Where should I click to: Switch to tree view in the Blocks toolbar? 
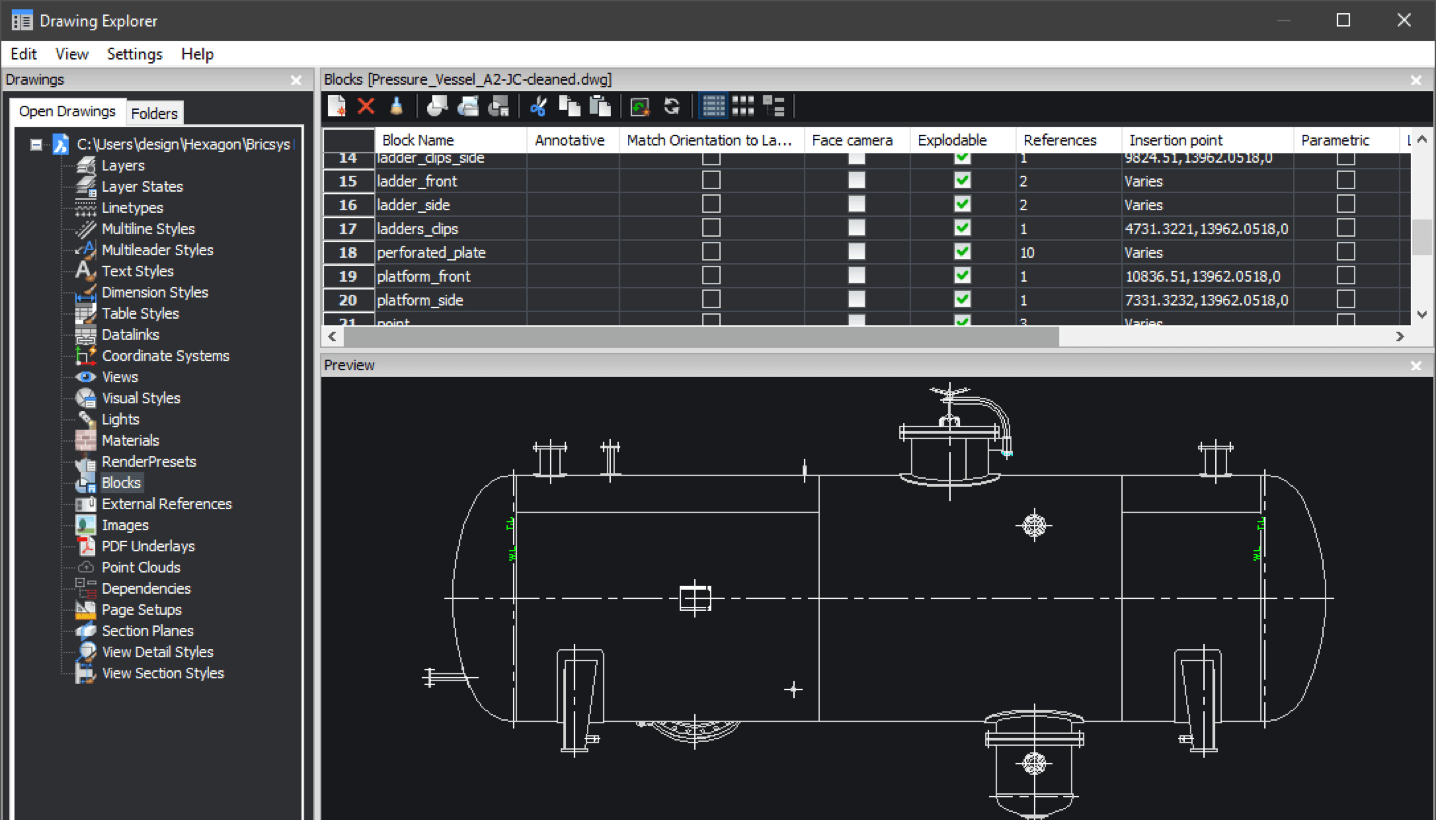[772, 105]
